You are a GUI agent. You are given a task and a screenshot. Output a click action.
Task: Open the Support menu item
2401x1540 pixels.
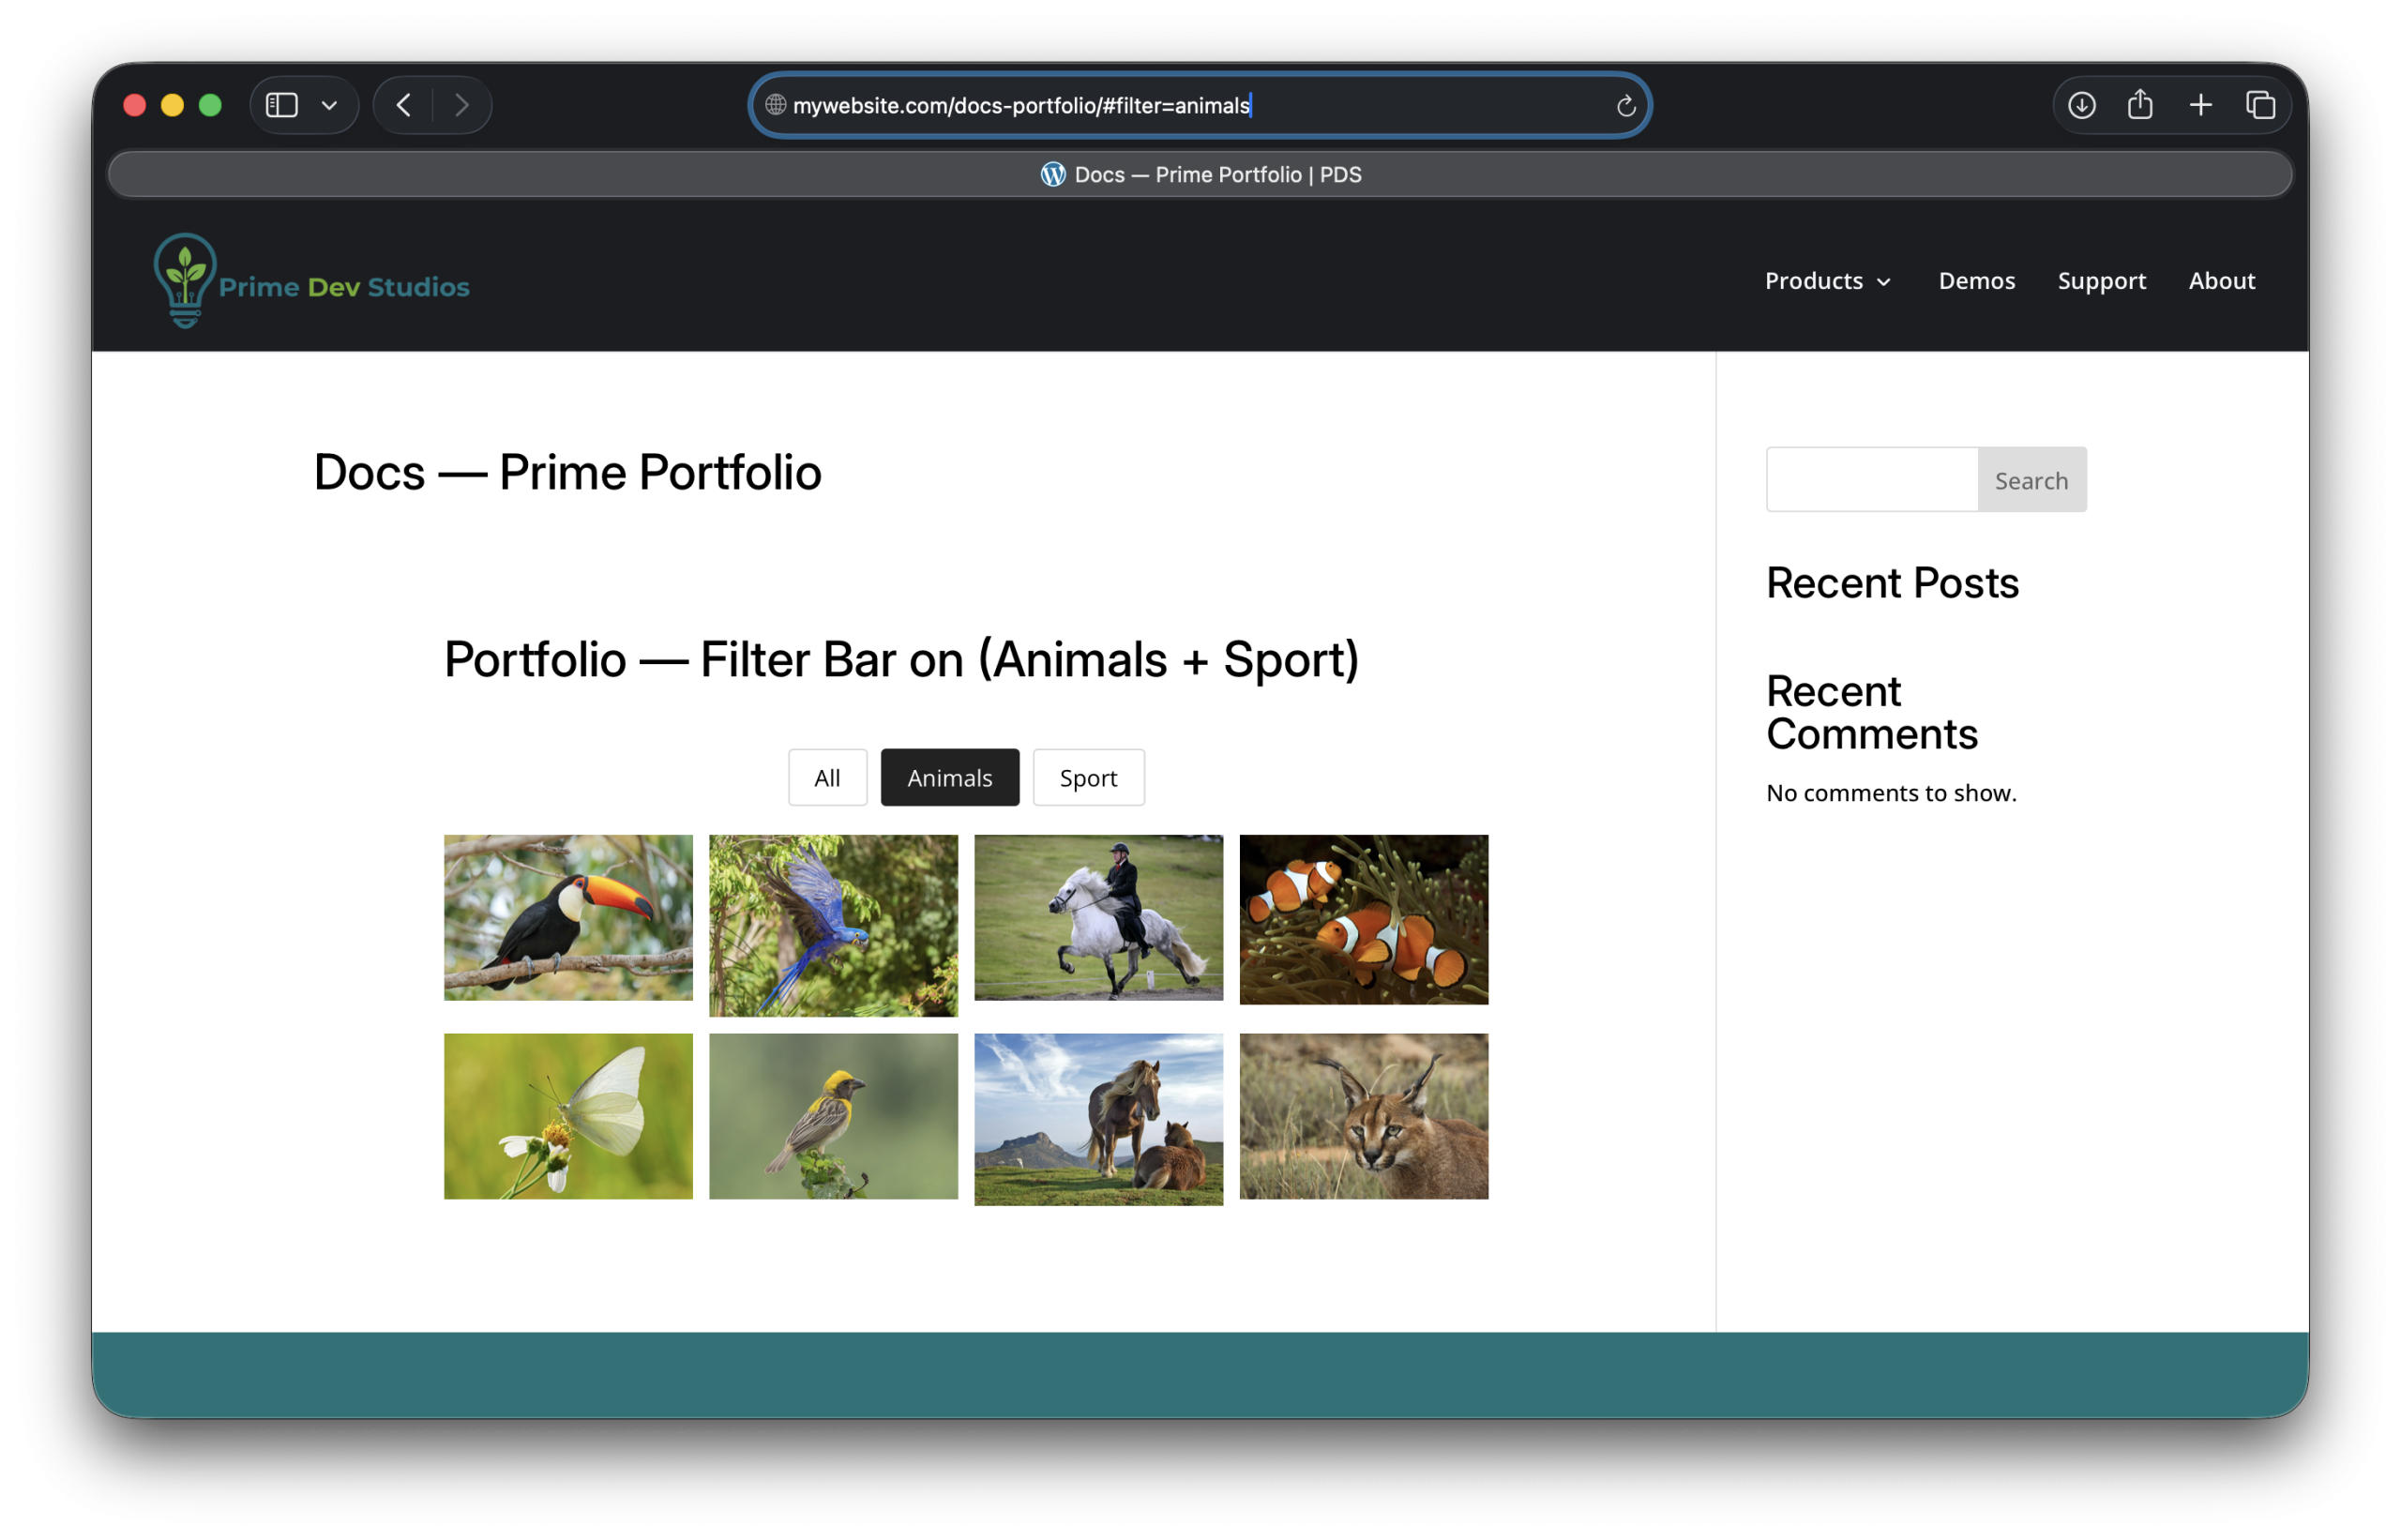click(2101, 281)
